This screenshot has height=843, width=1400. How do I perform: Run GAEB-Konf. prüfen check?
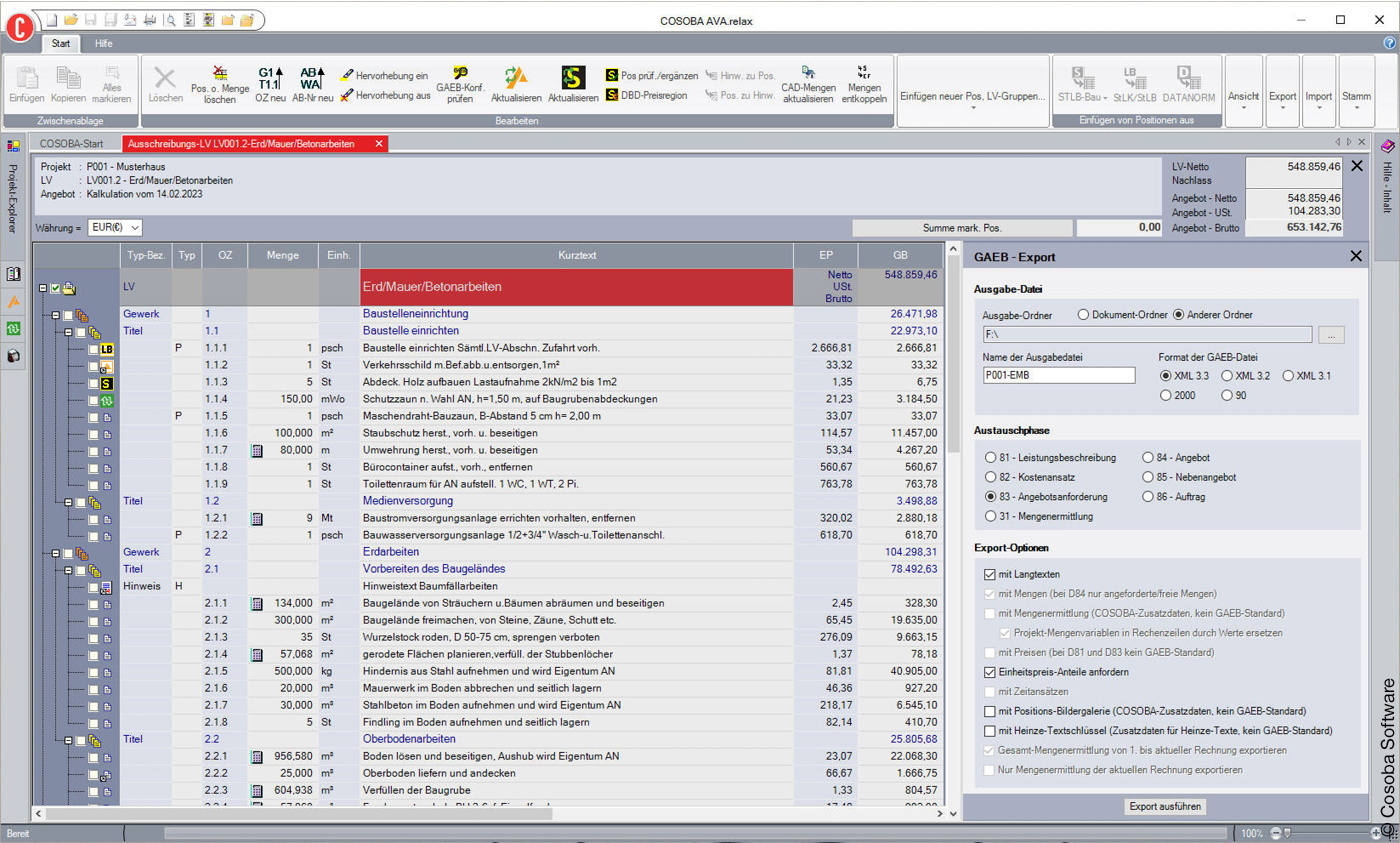461,85
